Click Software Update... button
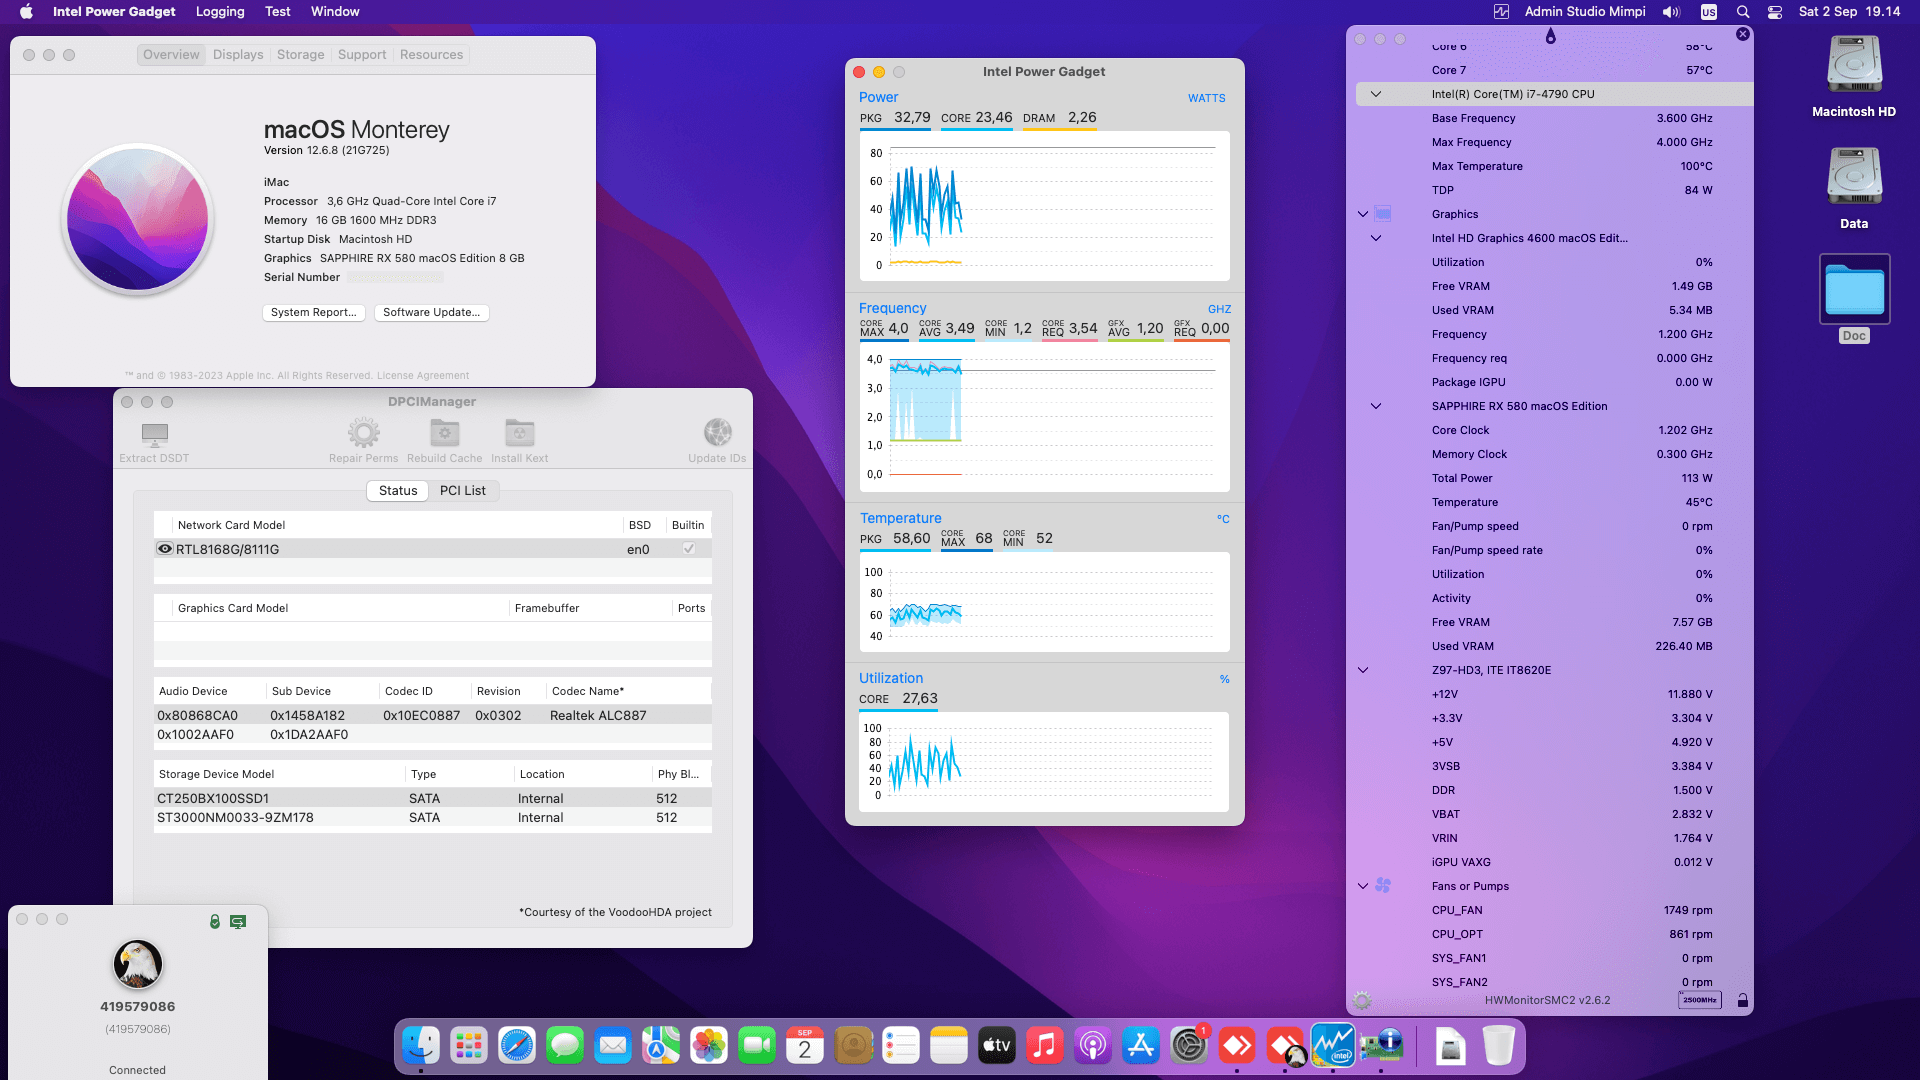This screenshot has width=1920, height=1080. point(431,312)
